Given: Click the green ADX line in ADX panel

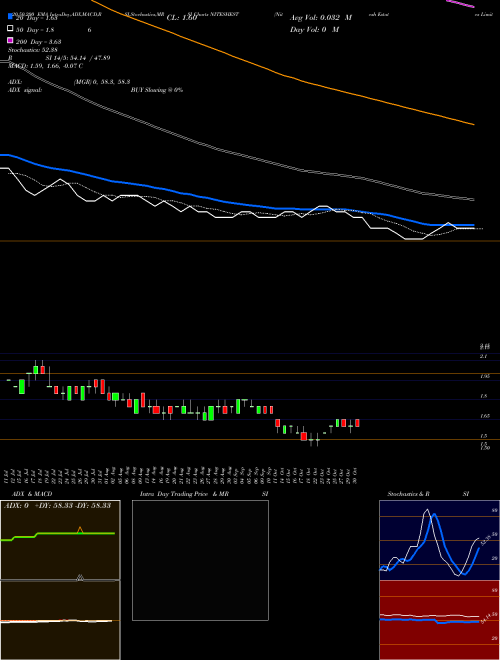Looking at the screenshot, I should (58, 533).
